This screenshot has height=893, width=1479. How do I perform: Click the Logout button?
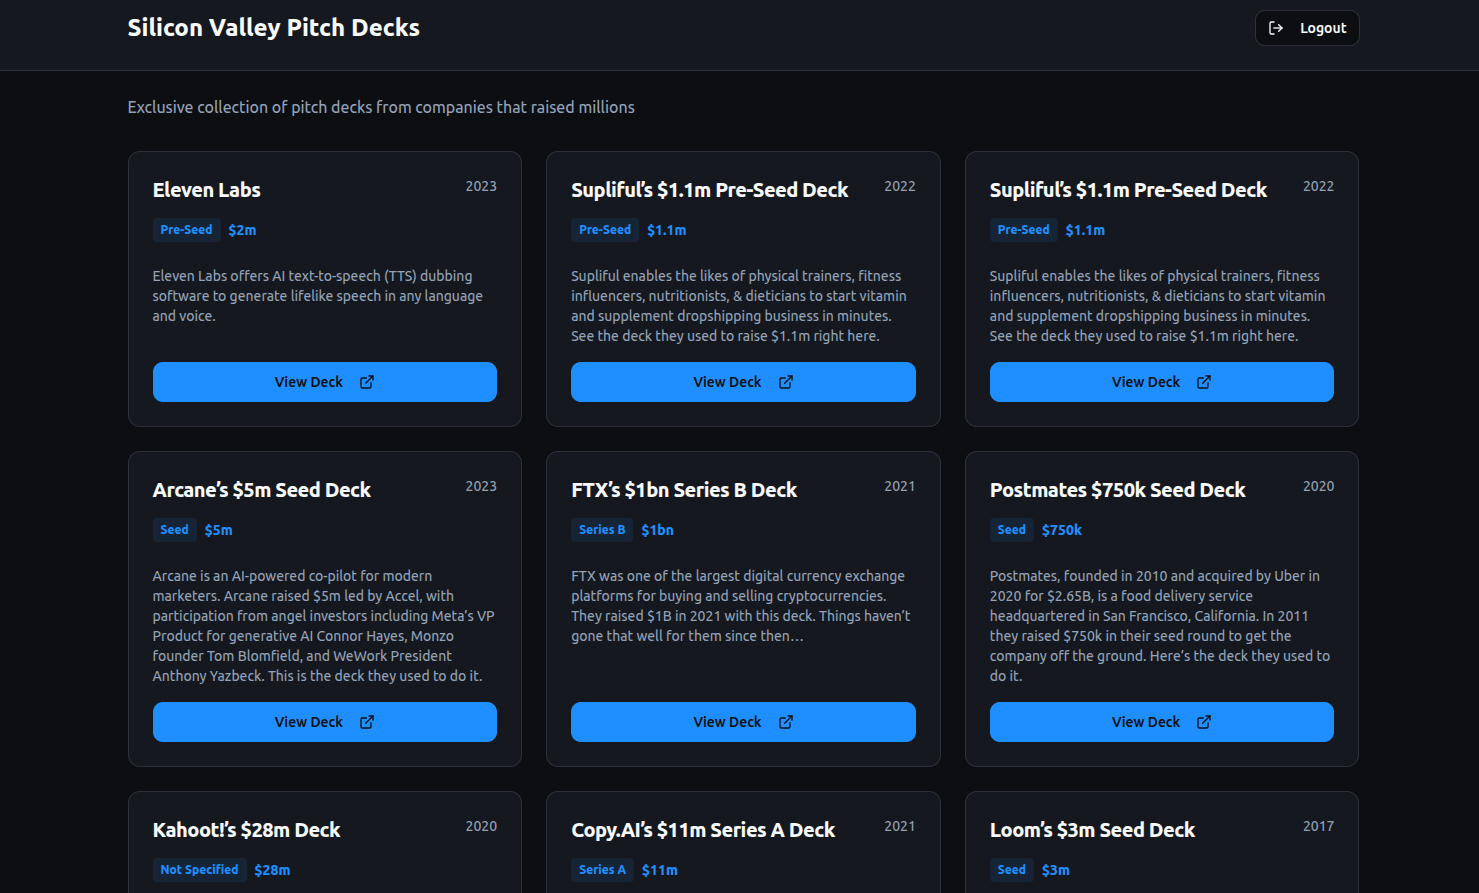(x=1306, y=28)
